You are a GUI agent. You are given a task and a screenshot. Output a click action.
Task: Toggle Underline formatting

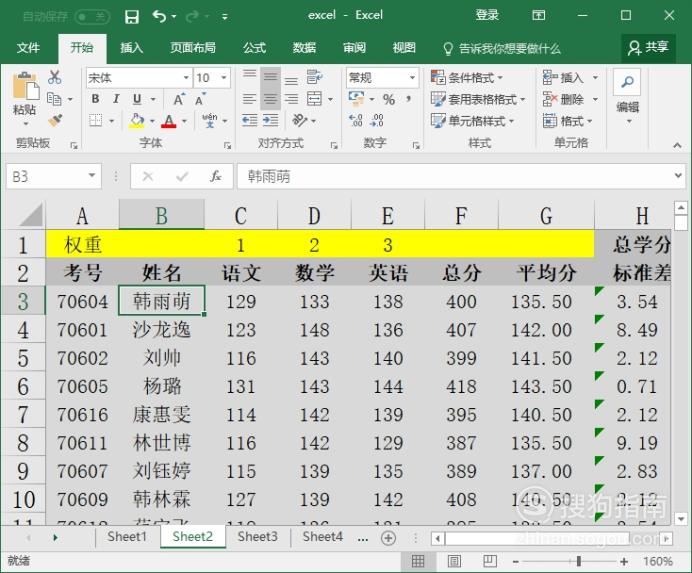pyautogui.click(x=137, y=99)
